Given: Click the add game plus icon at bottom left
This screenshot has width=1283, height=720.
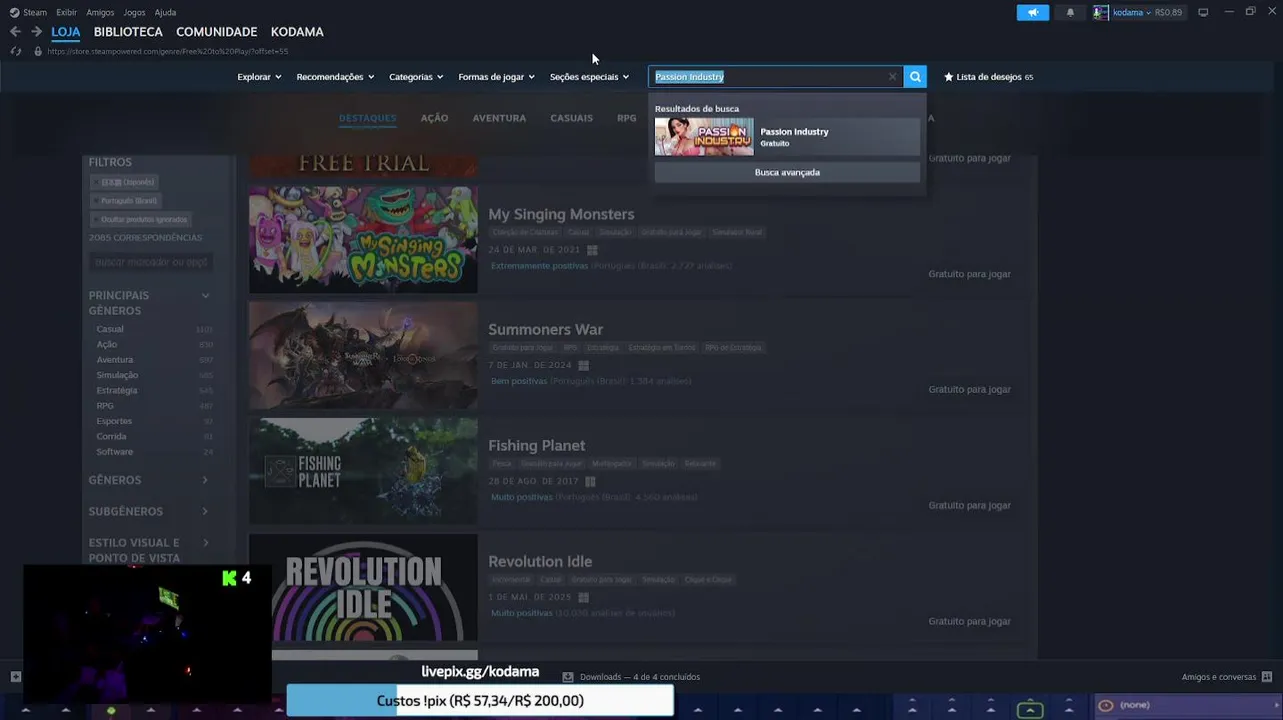Looking at the screenshot, I should (x=14, y=677).
